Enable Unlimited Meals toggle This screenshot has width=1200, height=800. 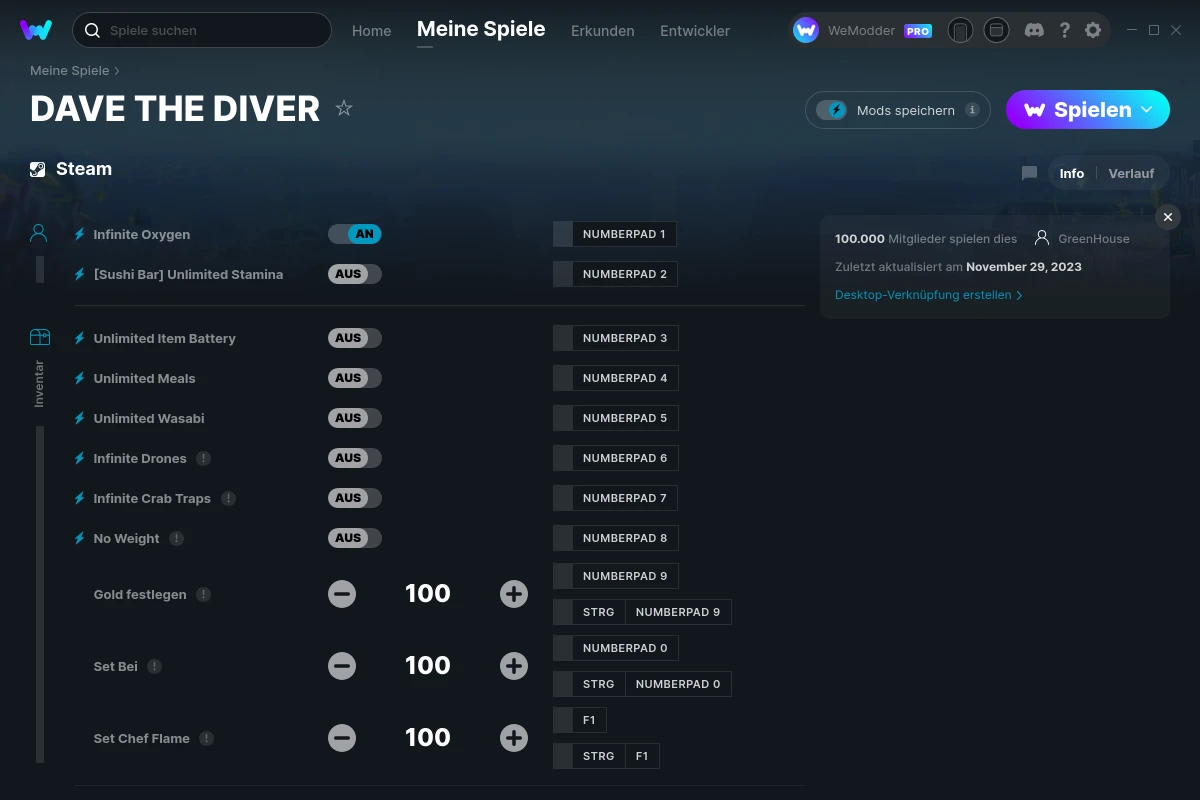[x=355, y=378]
